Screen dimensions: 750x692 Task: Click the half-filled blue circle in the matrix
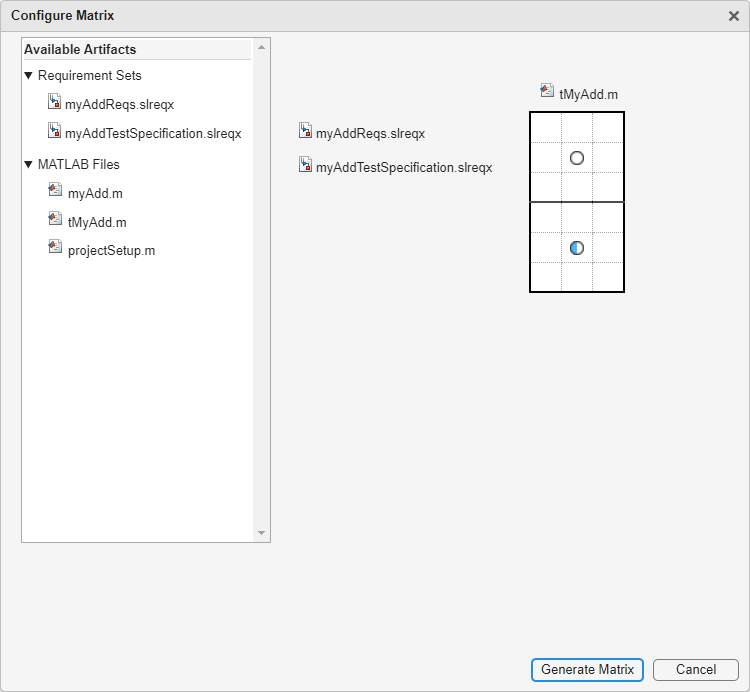coord(577,248)
